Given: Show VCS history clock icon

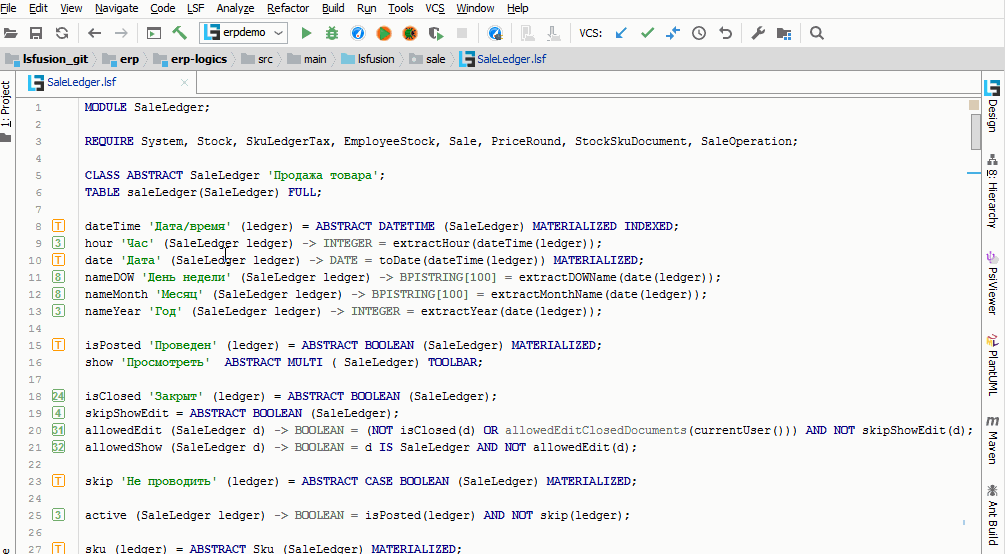Looking at the screenshot, I should [699, 33].
